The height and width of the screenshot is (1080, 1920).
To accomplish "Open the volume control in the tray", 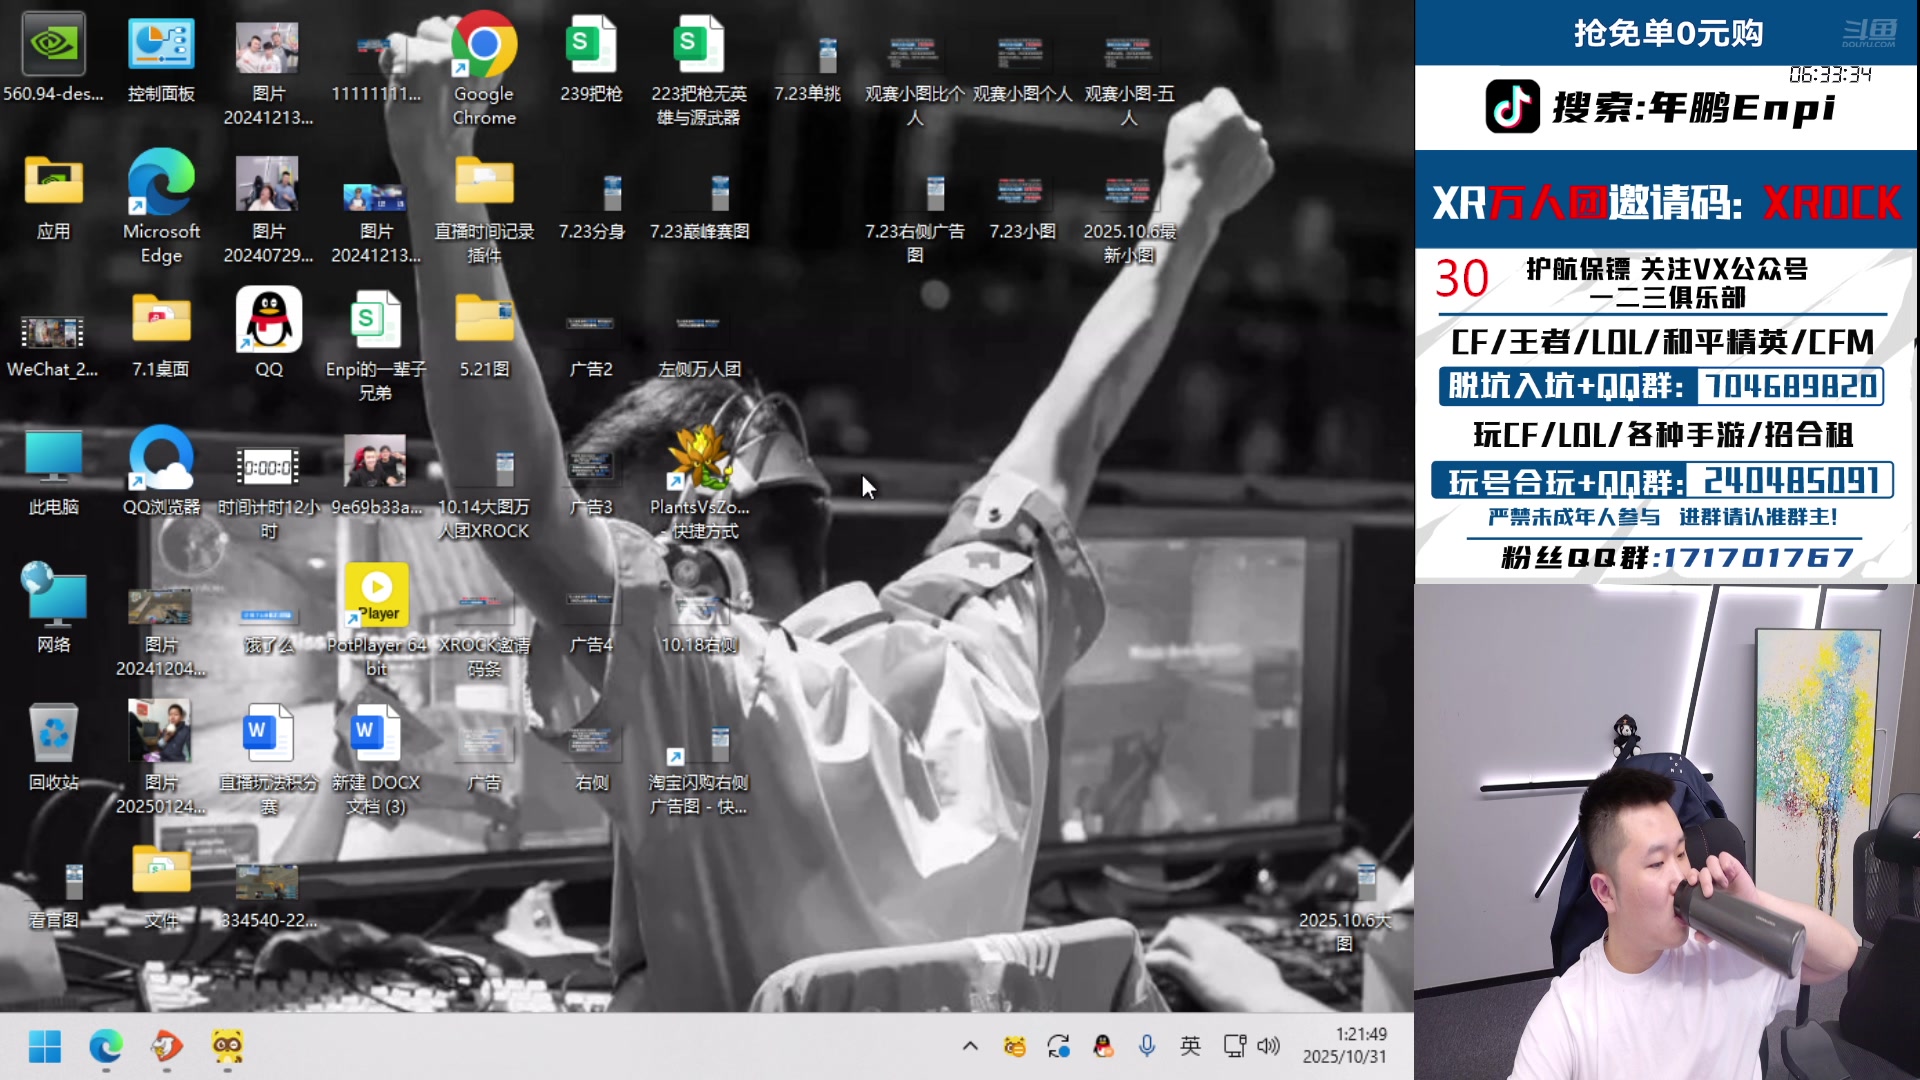I will pos(1268,1046).
